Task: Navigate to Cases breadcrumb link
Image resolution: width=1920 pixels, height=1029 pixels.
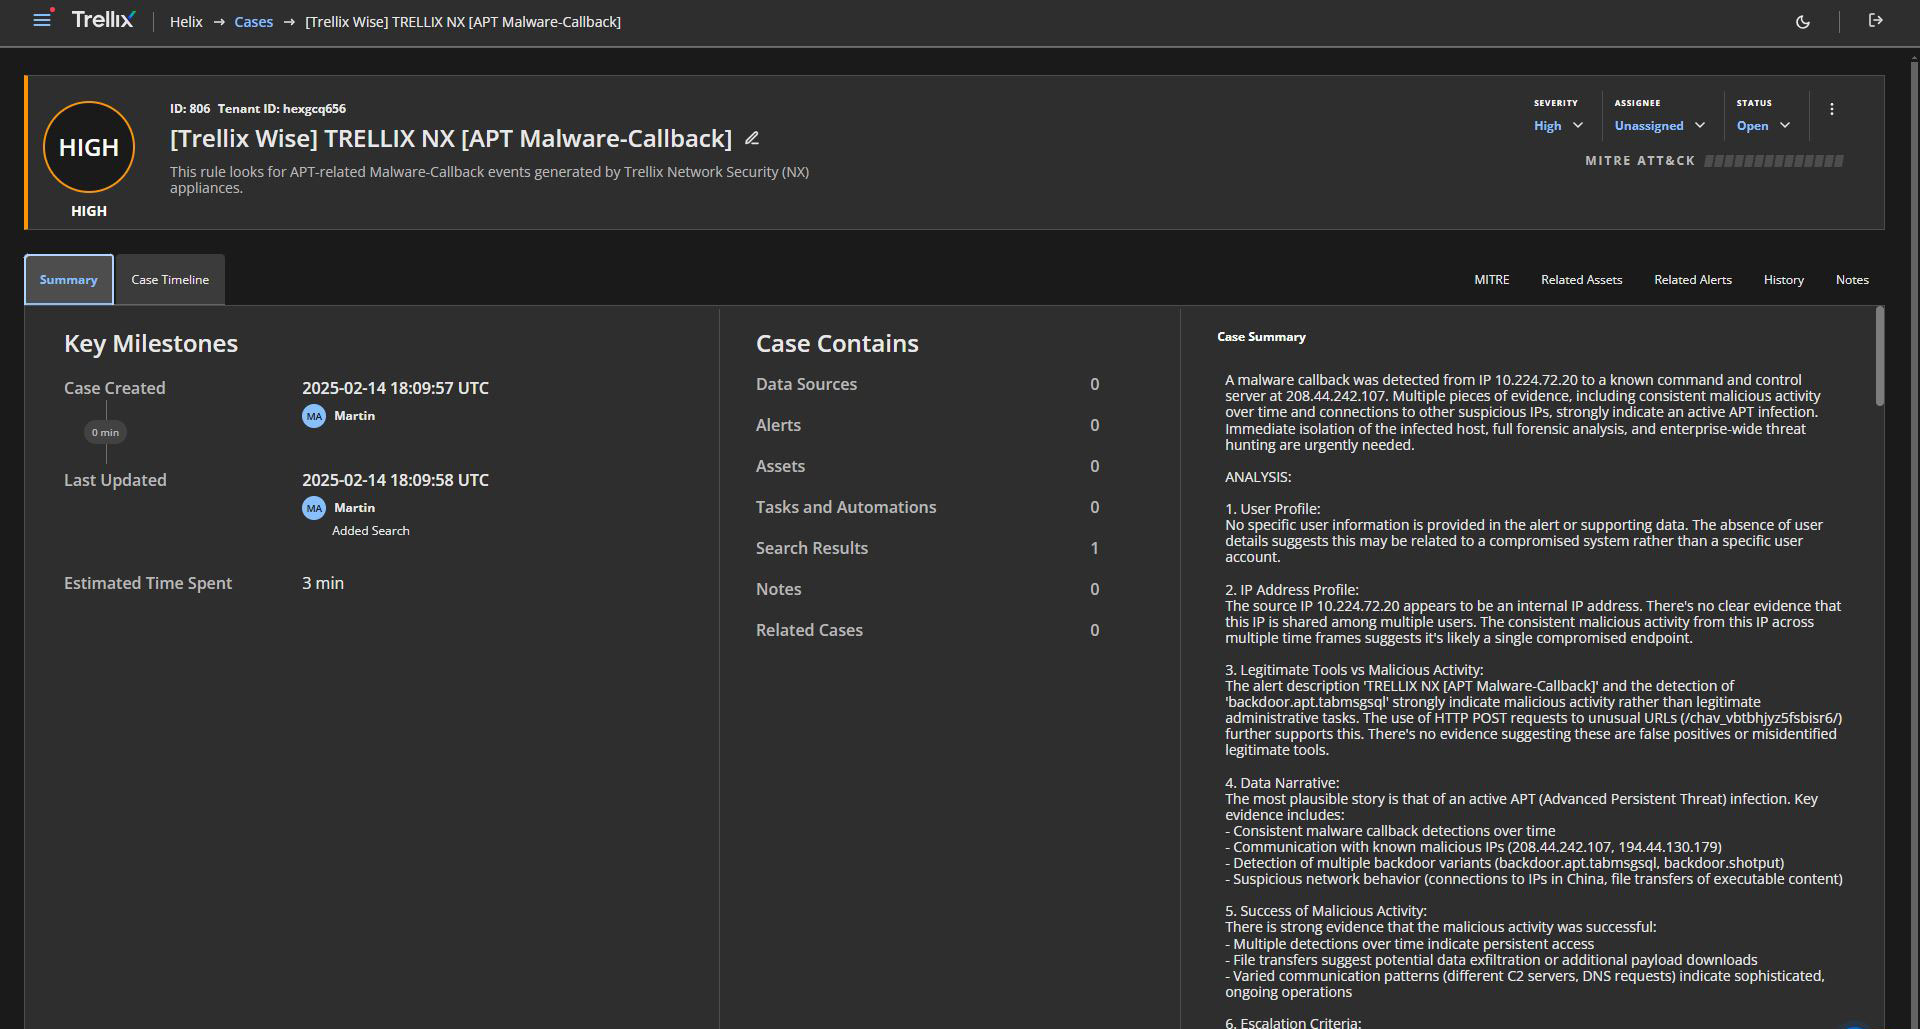Action: click(x=253, y=22)
